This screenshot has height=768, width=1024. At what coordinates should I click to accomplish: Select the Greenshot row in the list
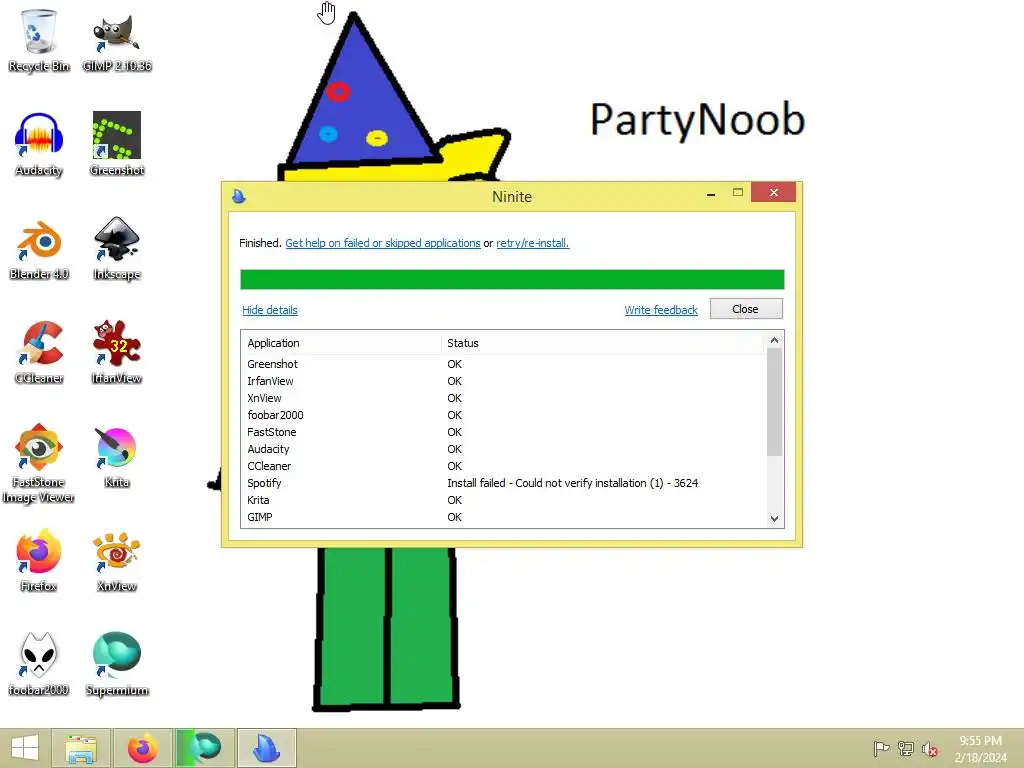(x=504, y=364)
